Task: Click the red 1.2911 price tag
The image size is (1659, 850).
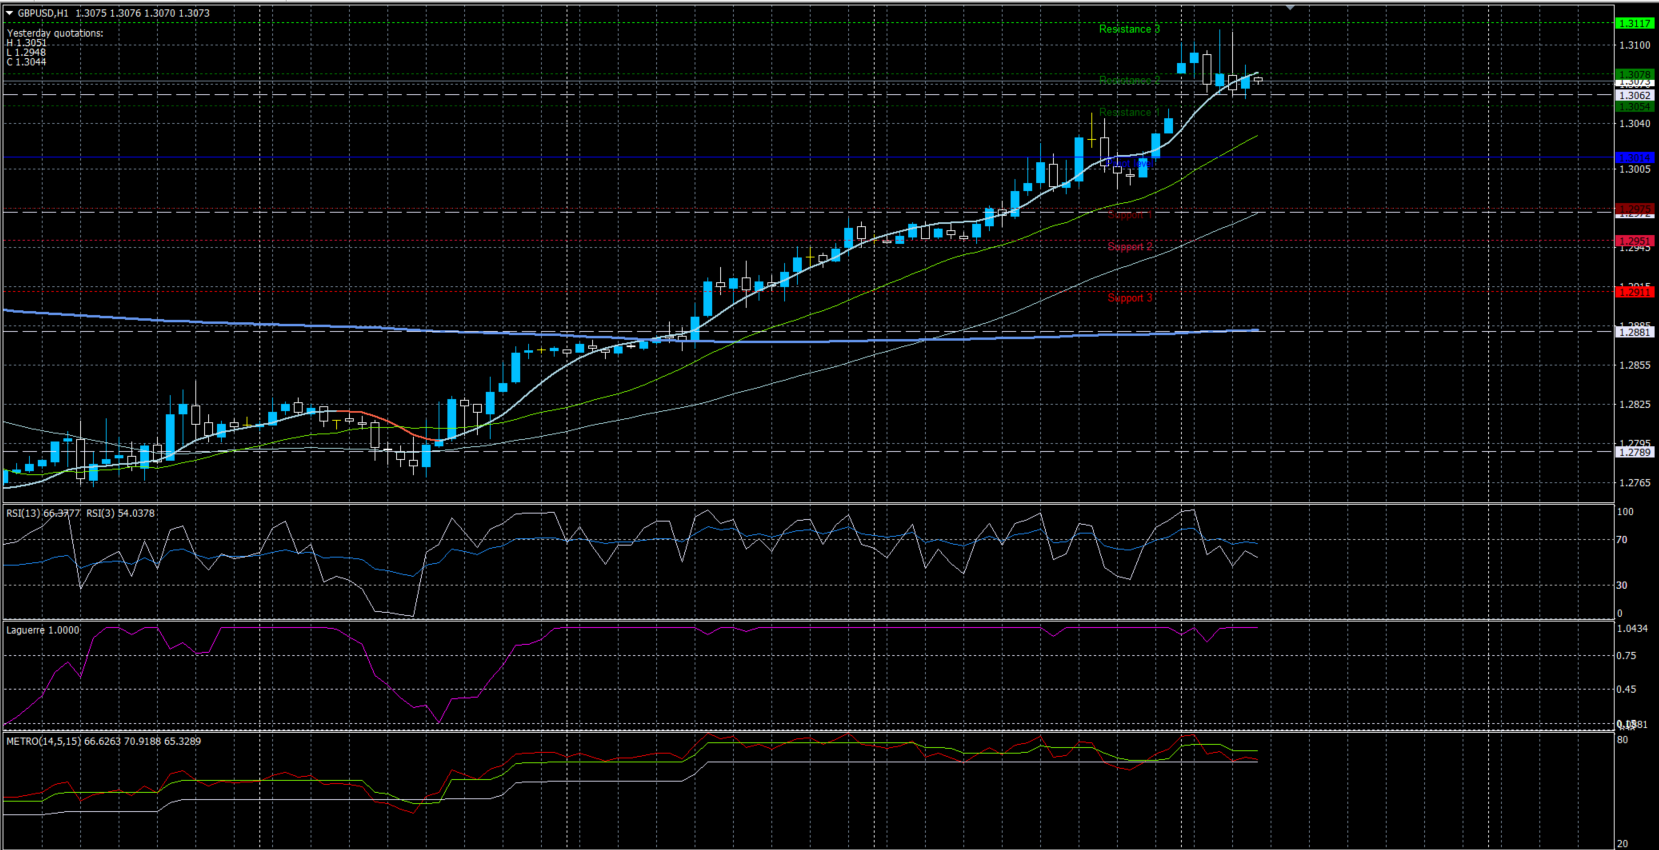Action: (x=1635, y=292)
